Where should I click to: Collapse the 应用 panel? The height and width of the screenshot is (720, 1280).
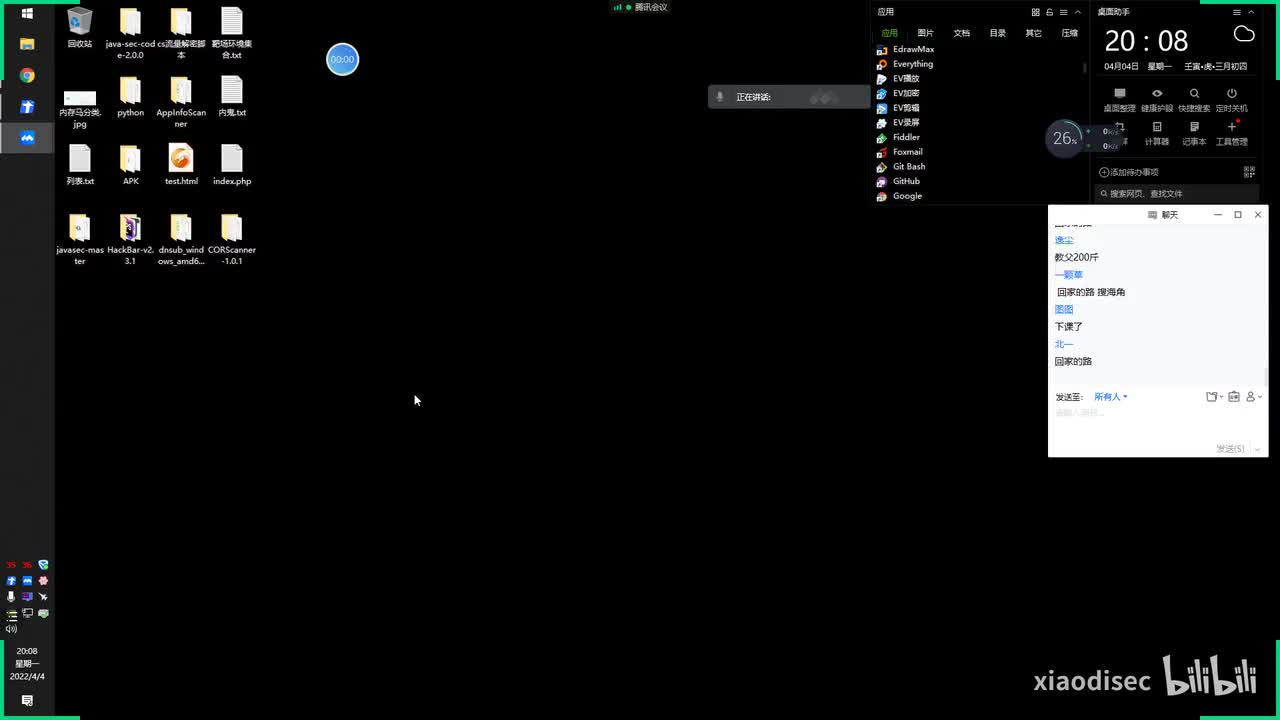tap(1078, 12)
